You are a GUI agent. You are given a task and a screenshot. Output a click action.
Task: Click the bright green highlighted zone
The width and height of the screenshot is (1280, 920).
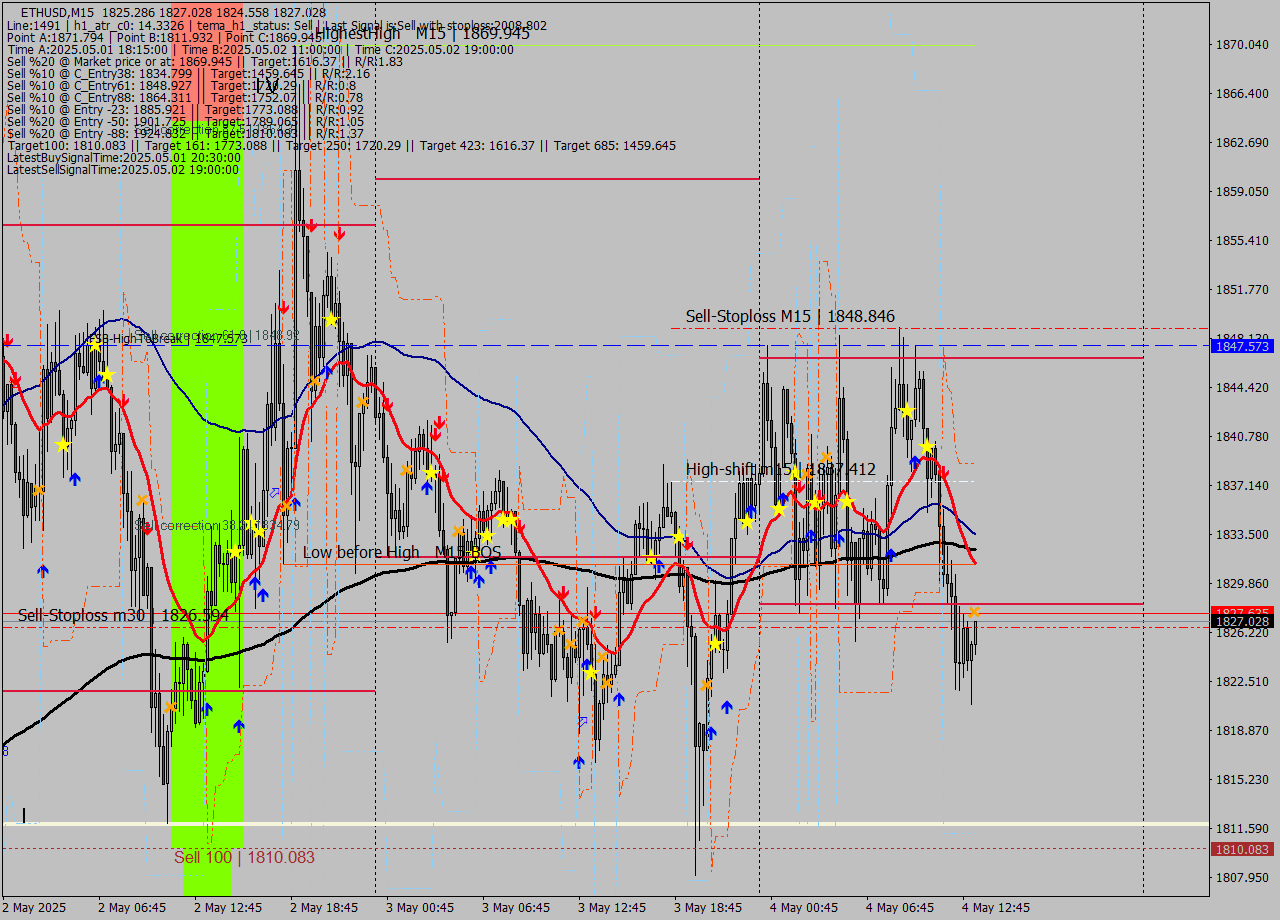click(x=207, y=500)
